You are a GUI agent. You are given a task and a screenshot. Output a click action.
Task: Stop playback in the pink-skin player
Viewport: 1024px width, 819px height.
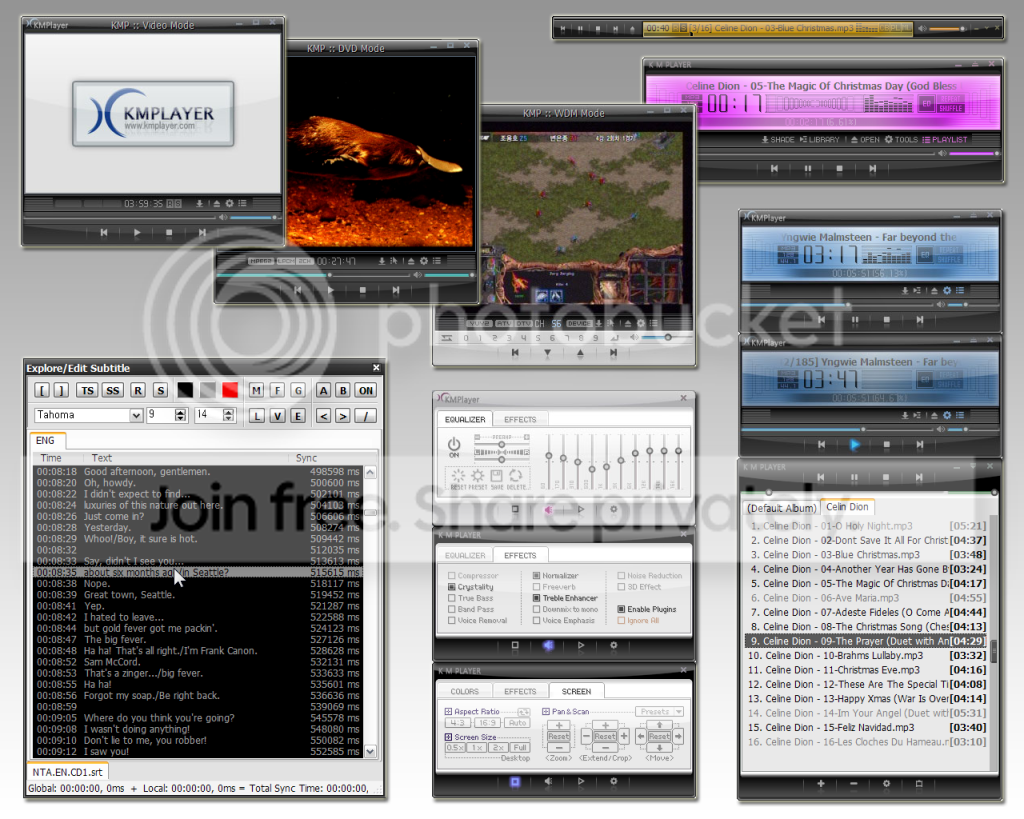coord(839,169)
